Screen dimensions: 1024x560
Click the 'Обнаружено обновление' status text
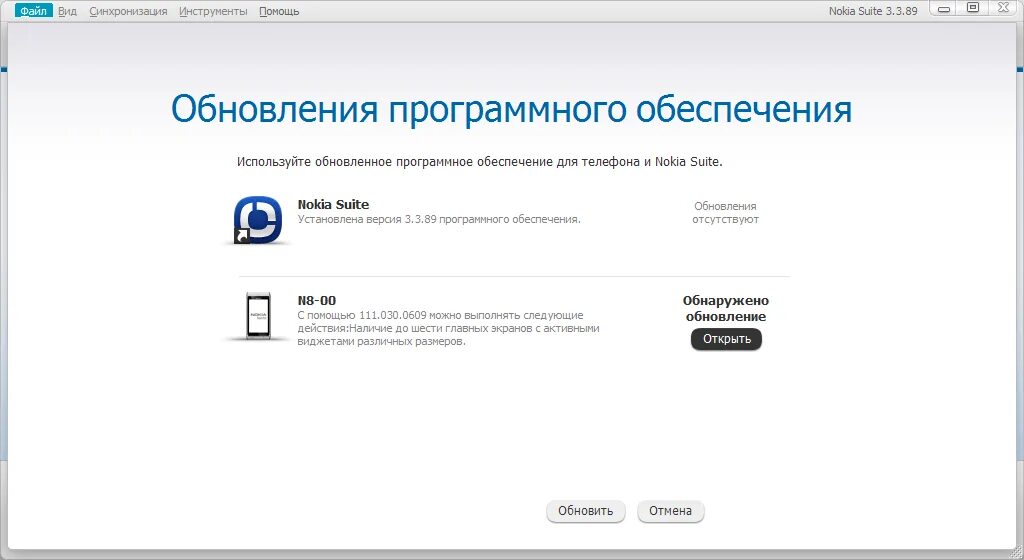pos(726,308)
